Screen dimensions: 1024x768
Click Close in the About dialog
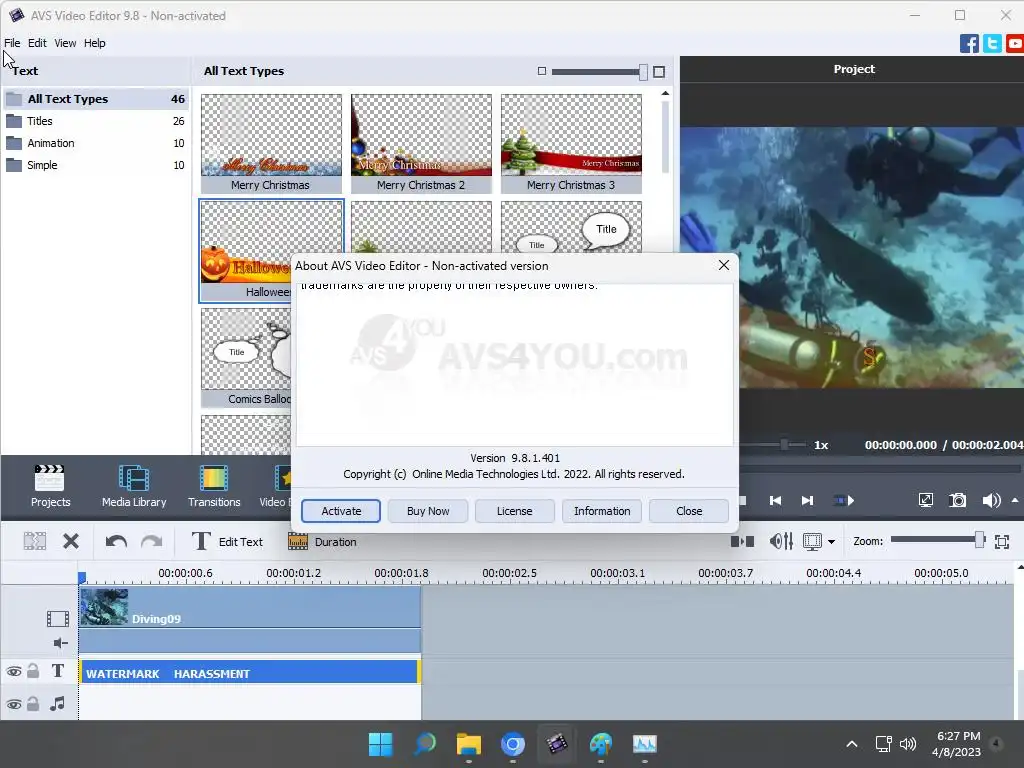pos(689,511)
